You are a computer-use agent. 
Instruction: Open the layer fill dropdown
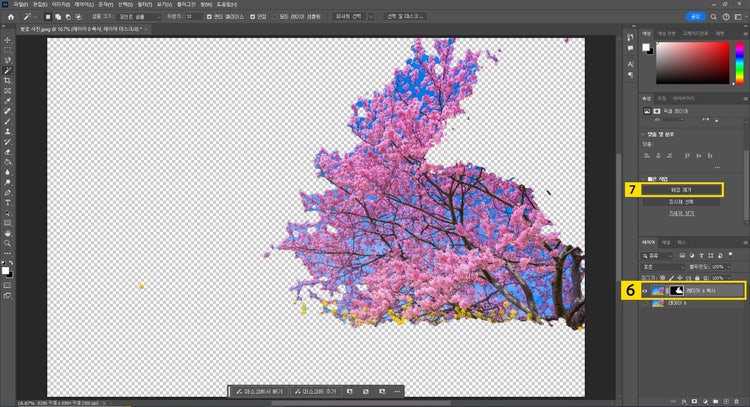pos(728,278)
